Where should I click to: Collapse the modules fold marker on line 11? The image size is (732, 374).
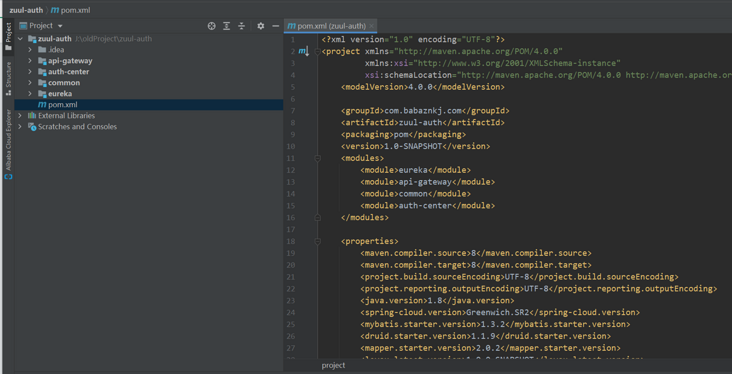317,158
